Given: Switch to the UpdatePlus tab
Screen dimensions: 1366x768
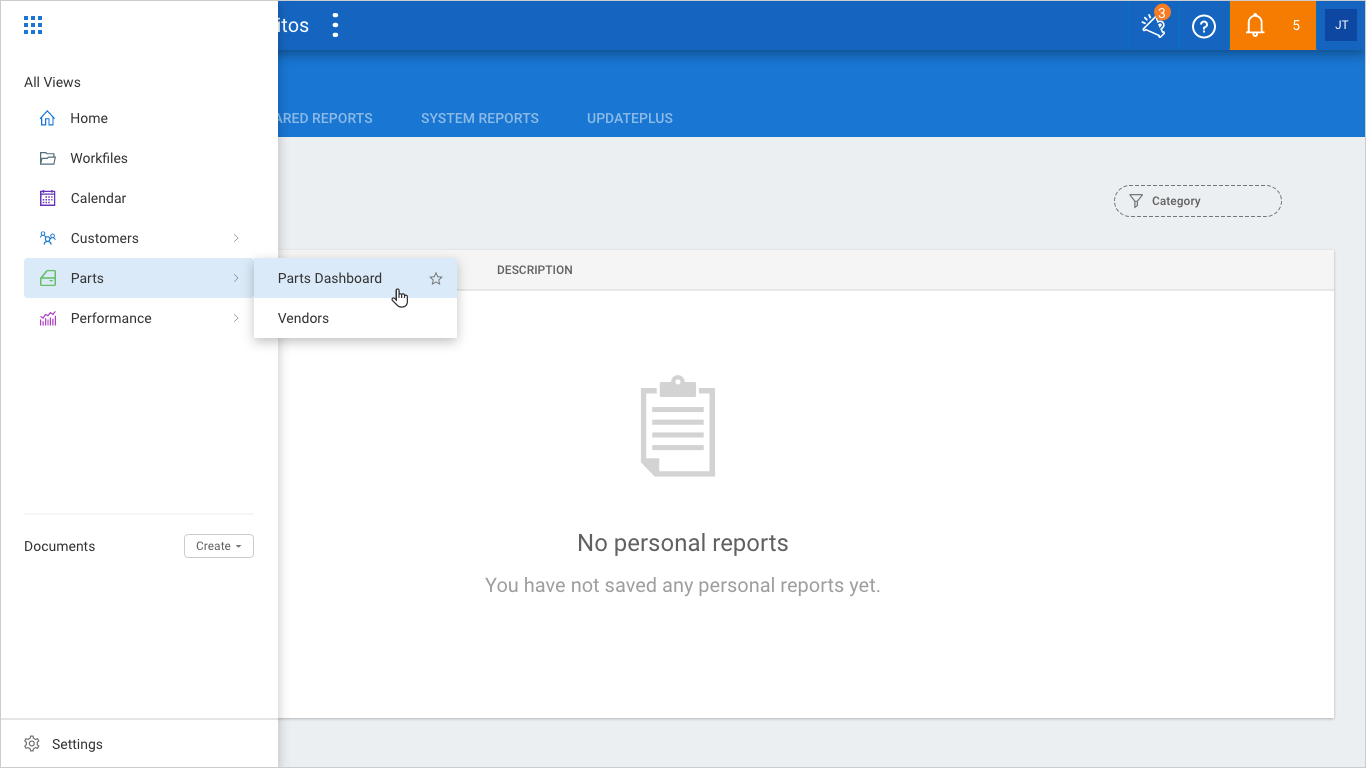Looking at the screenshot, I should click(629, 118).
